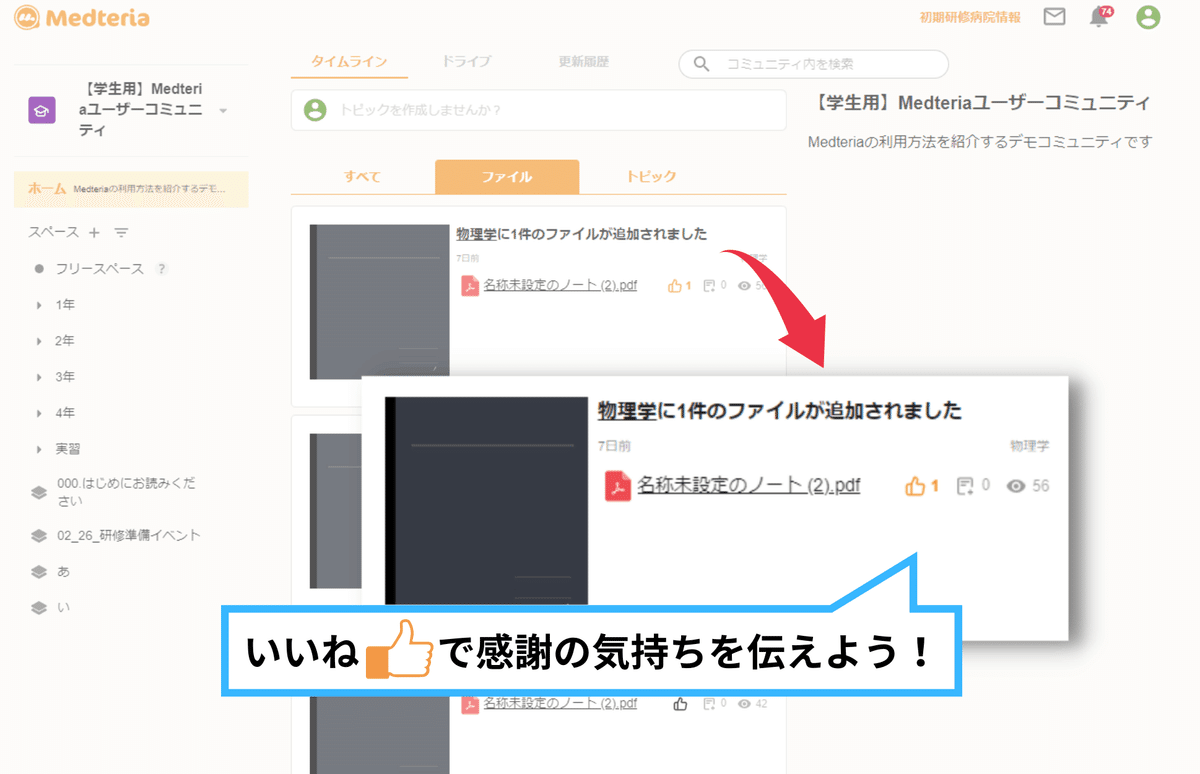Open enlarged popup 名称未設定のノート (2).pdf link
This screenshot has height=774, width=1200.
click(748, 486)
